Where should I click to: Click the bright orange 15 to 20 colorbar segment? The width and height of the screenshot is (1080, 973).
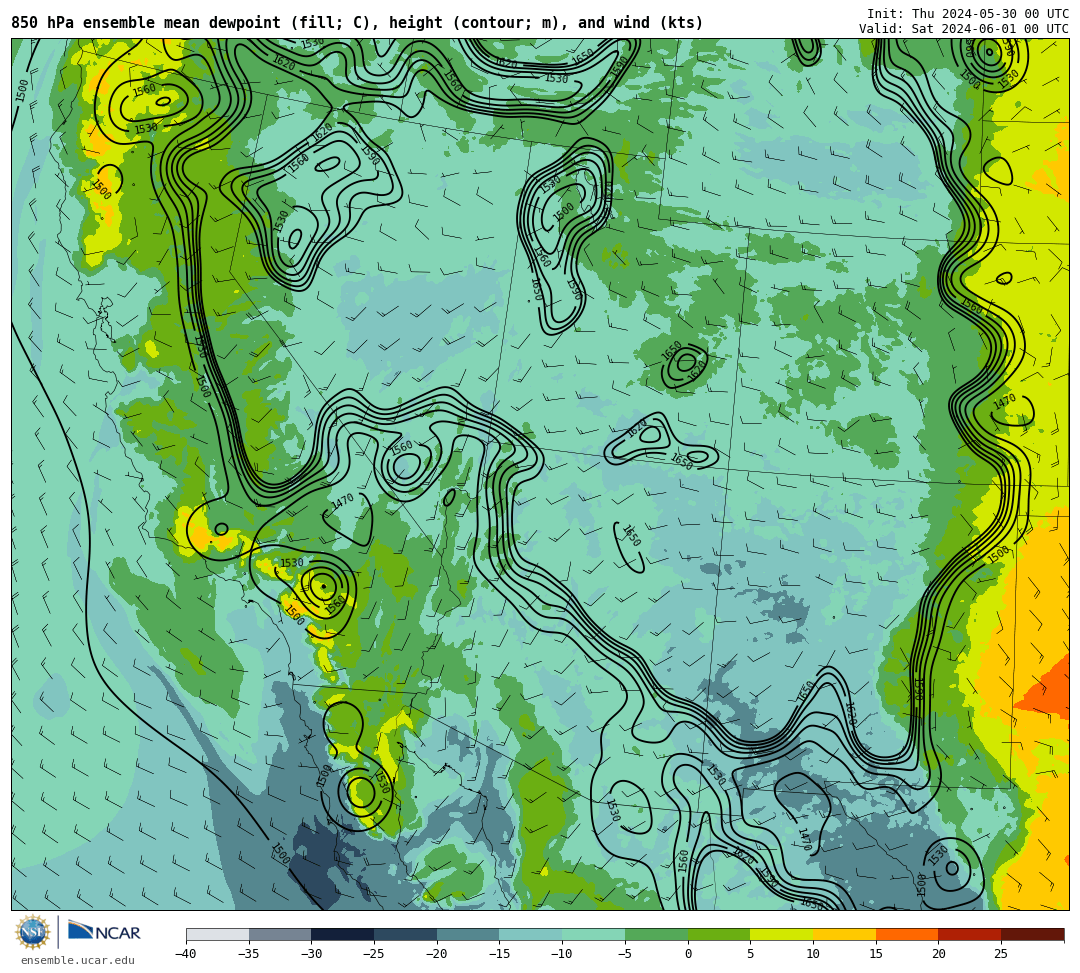tap(906, 934)
